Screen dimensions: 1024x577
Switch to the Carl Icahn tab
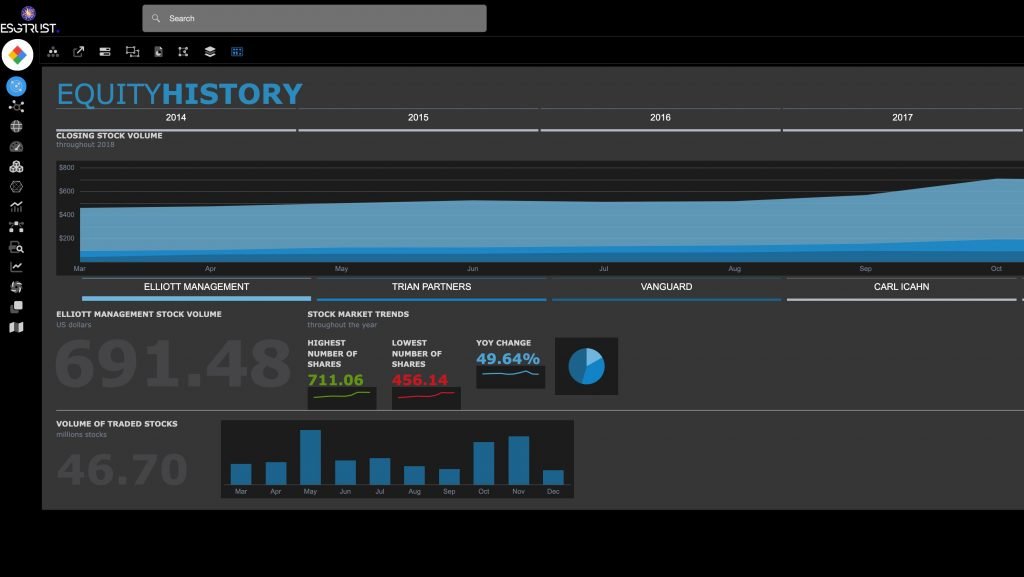(901, 288)
